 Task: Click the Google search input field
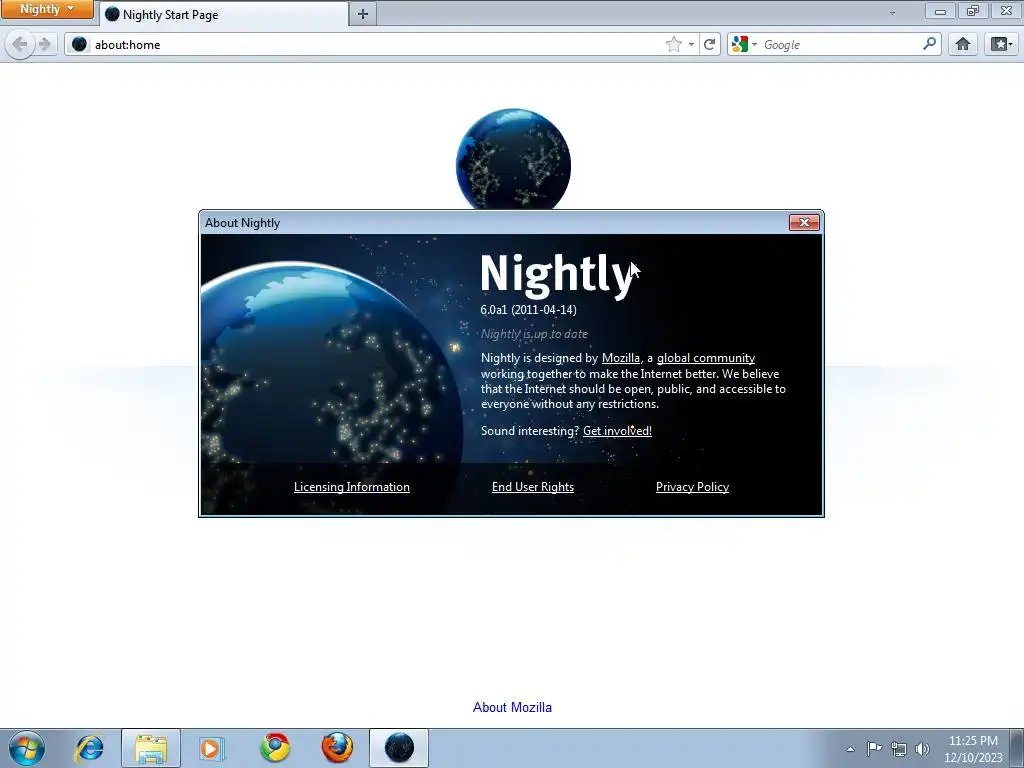click(839, 44)
